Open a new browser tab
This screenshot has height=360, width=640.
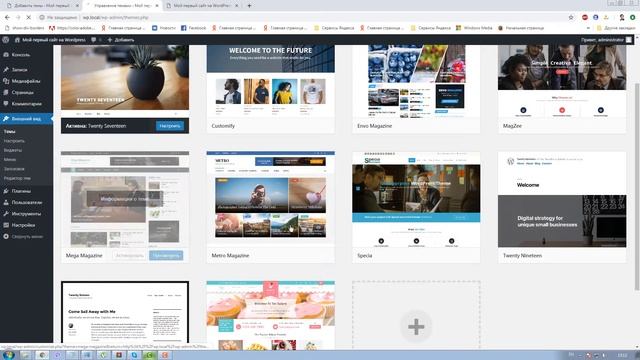(x=249, y=6)
